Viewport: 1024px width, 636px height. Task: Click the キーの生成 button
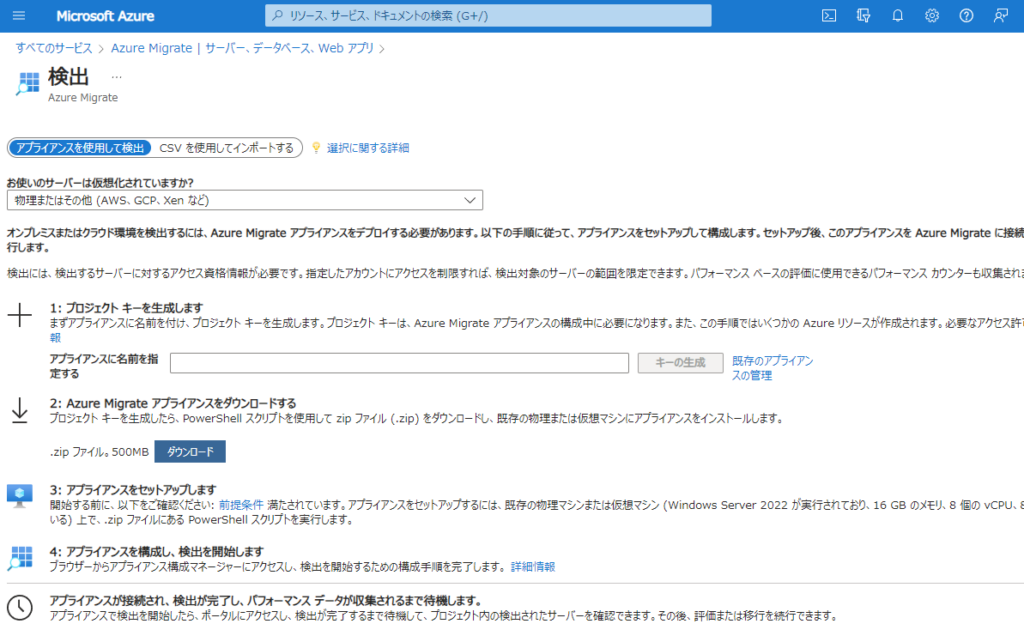(680, 362)
